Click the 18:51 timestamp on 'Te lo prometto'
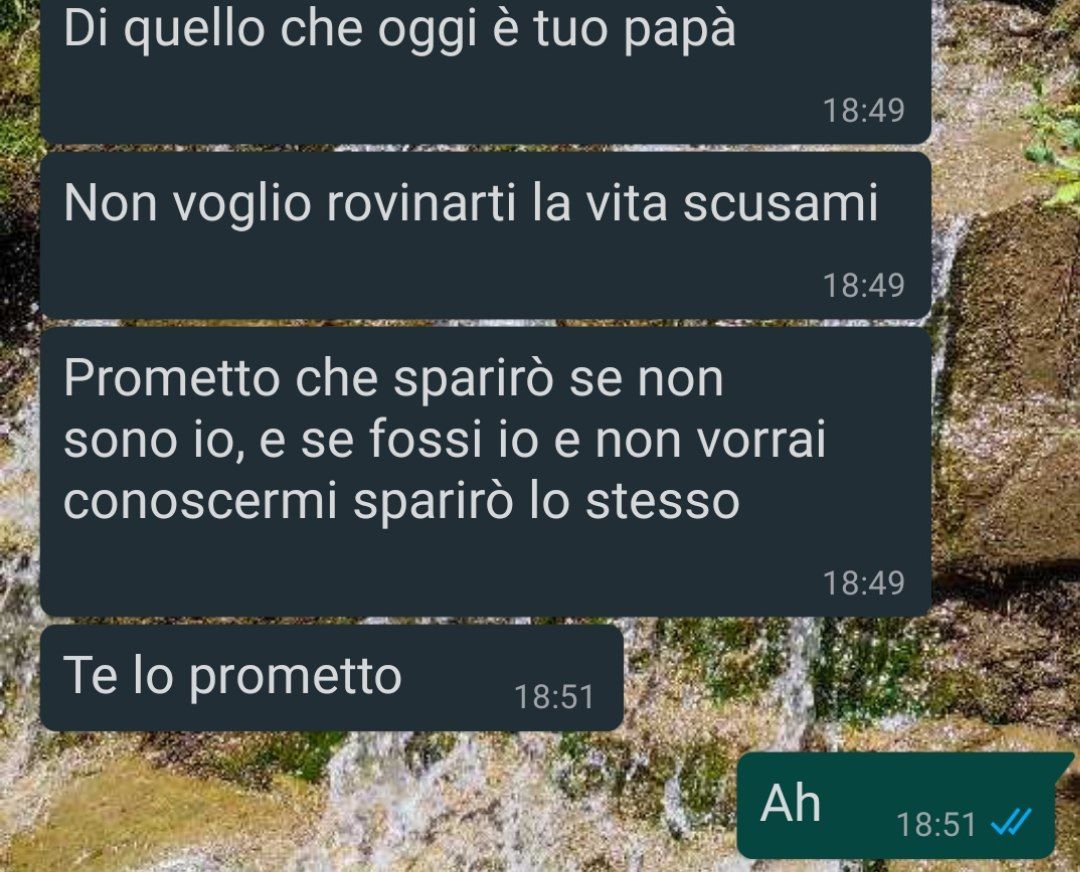The width and height of the screenshot is (1080, 872). (x=554, y=696)
